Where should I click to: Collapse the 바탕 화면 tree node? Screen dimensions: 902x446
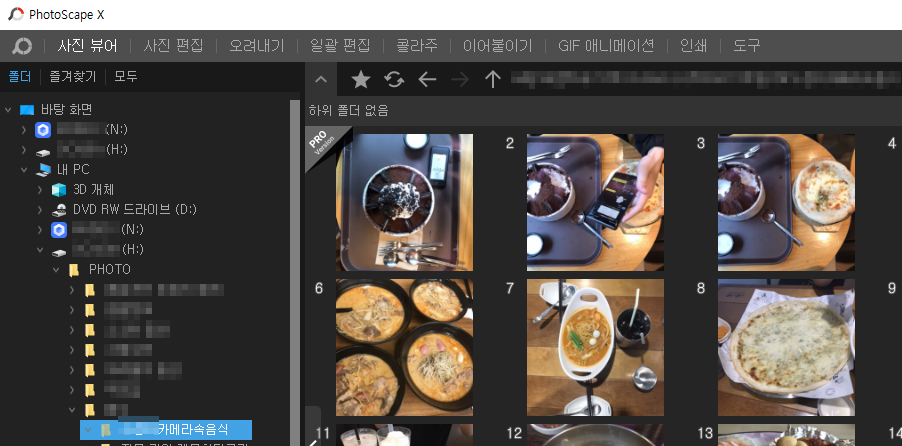click(8, 109)
